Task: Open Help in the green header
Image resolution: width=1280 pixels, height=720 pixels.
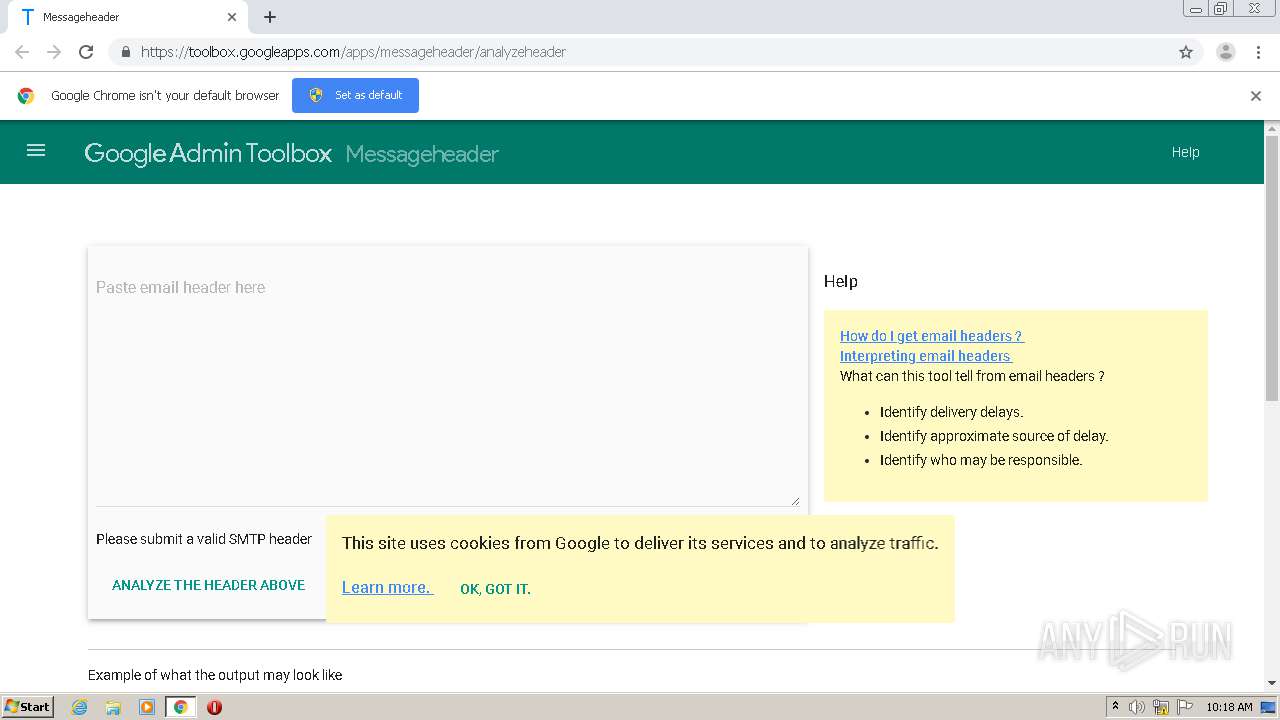Action: click(1185, 152)
